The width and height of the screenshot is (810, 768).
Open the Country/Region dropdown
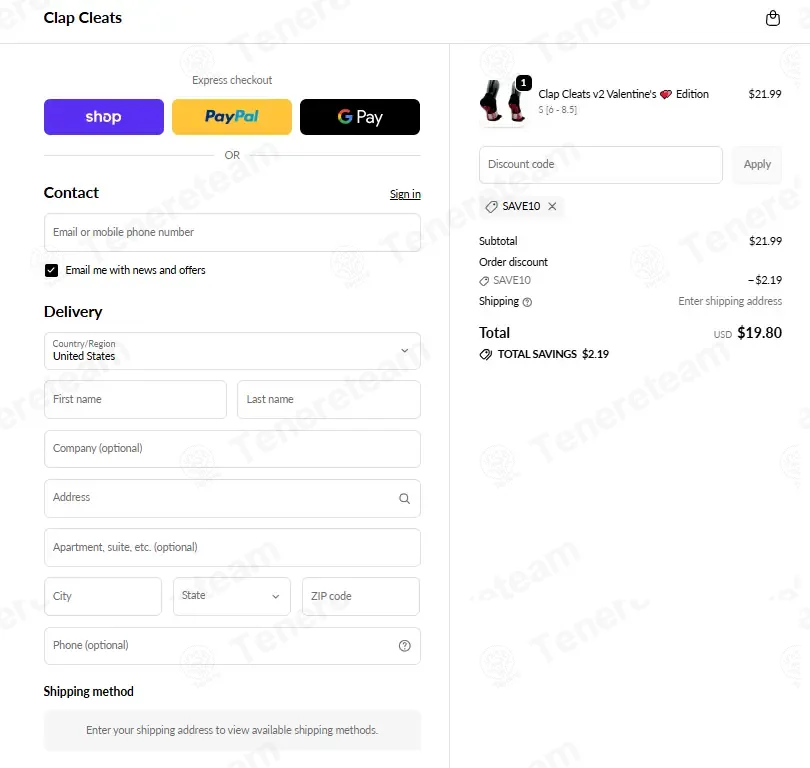(x=232, y=351)
